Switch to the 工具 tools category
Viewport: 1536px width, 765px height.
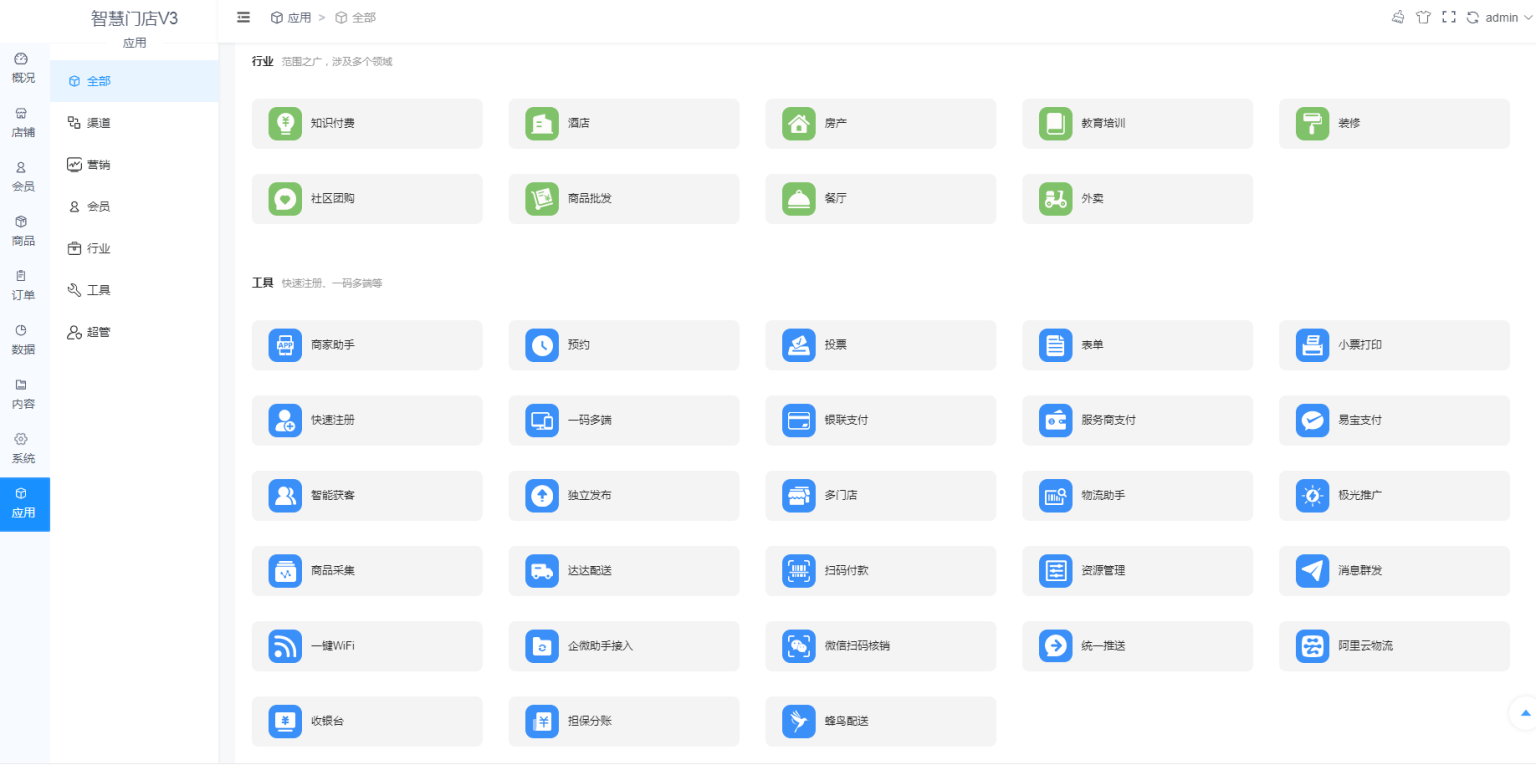coord(97,289)
